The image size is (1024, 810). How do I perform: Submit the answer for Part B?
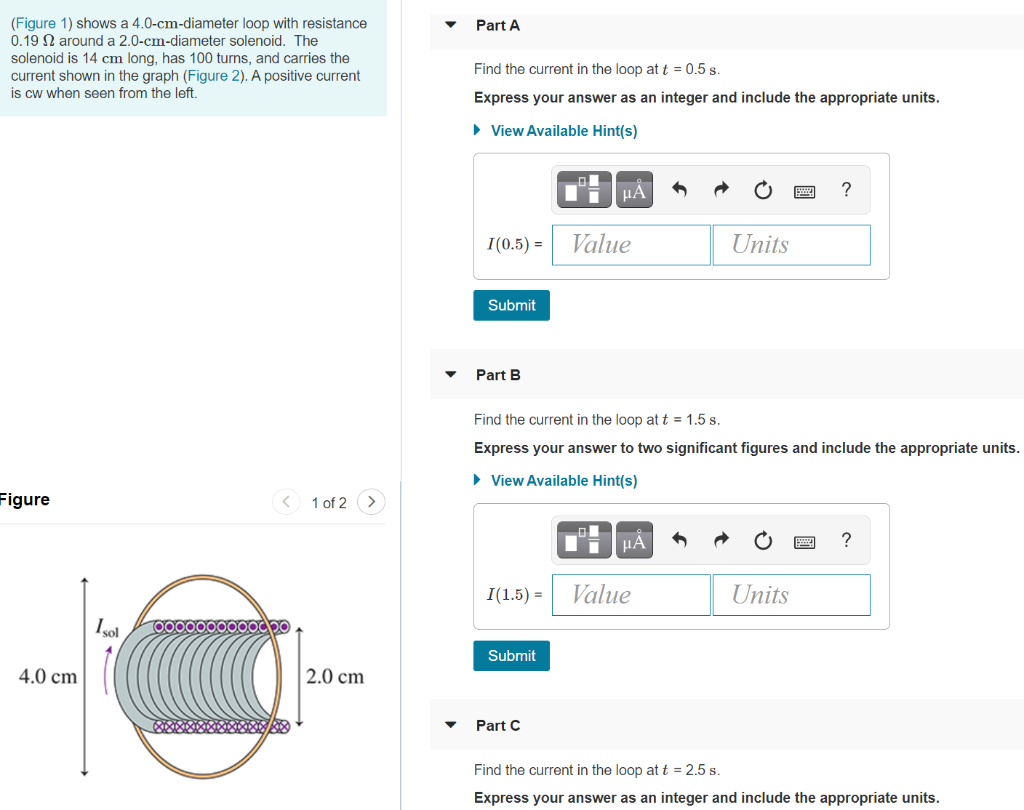pos(511,655)
